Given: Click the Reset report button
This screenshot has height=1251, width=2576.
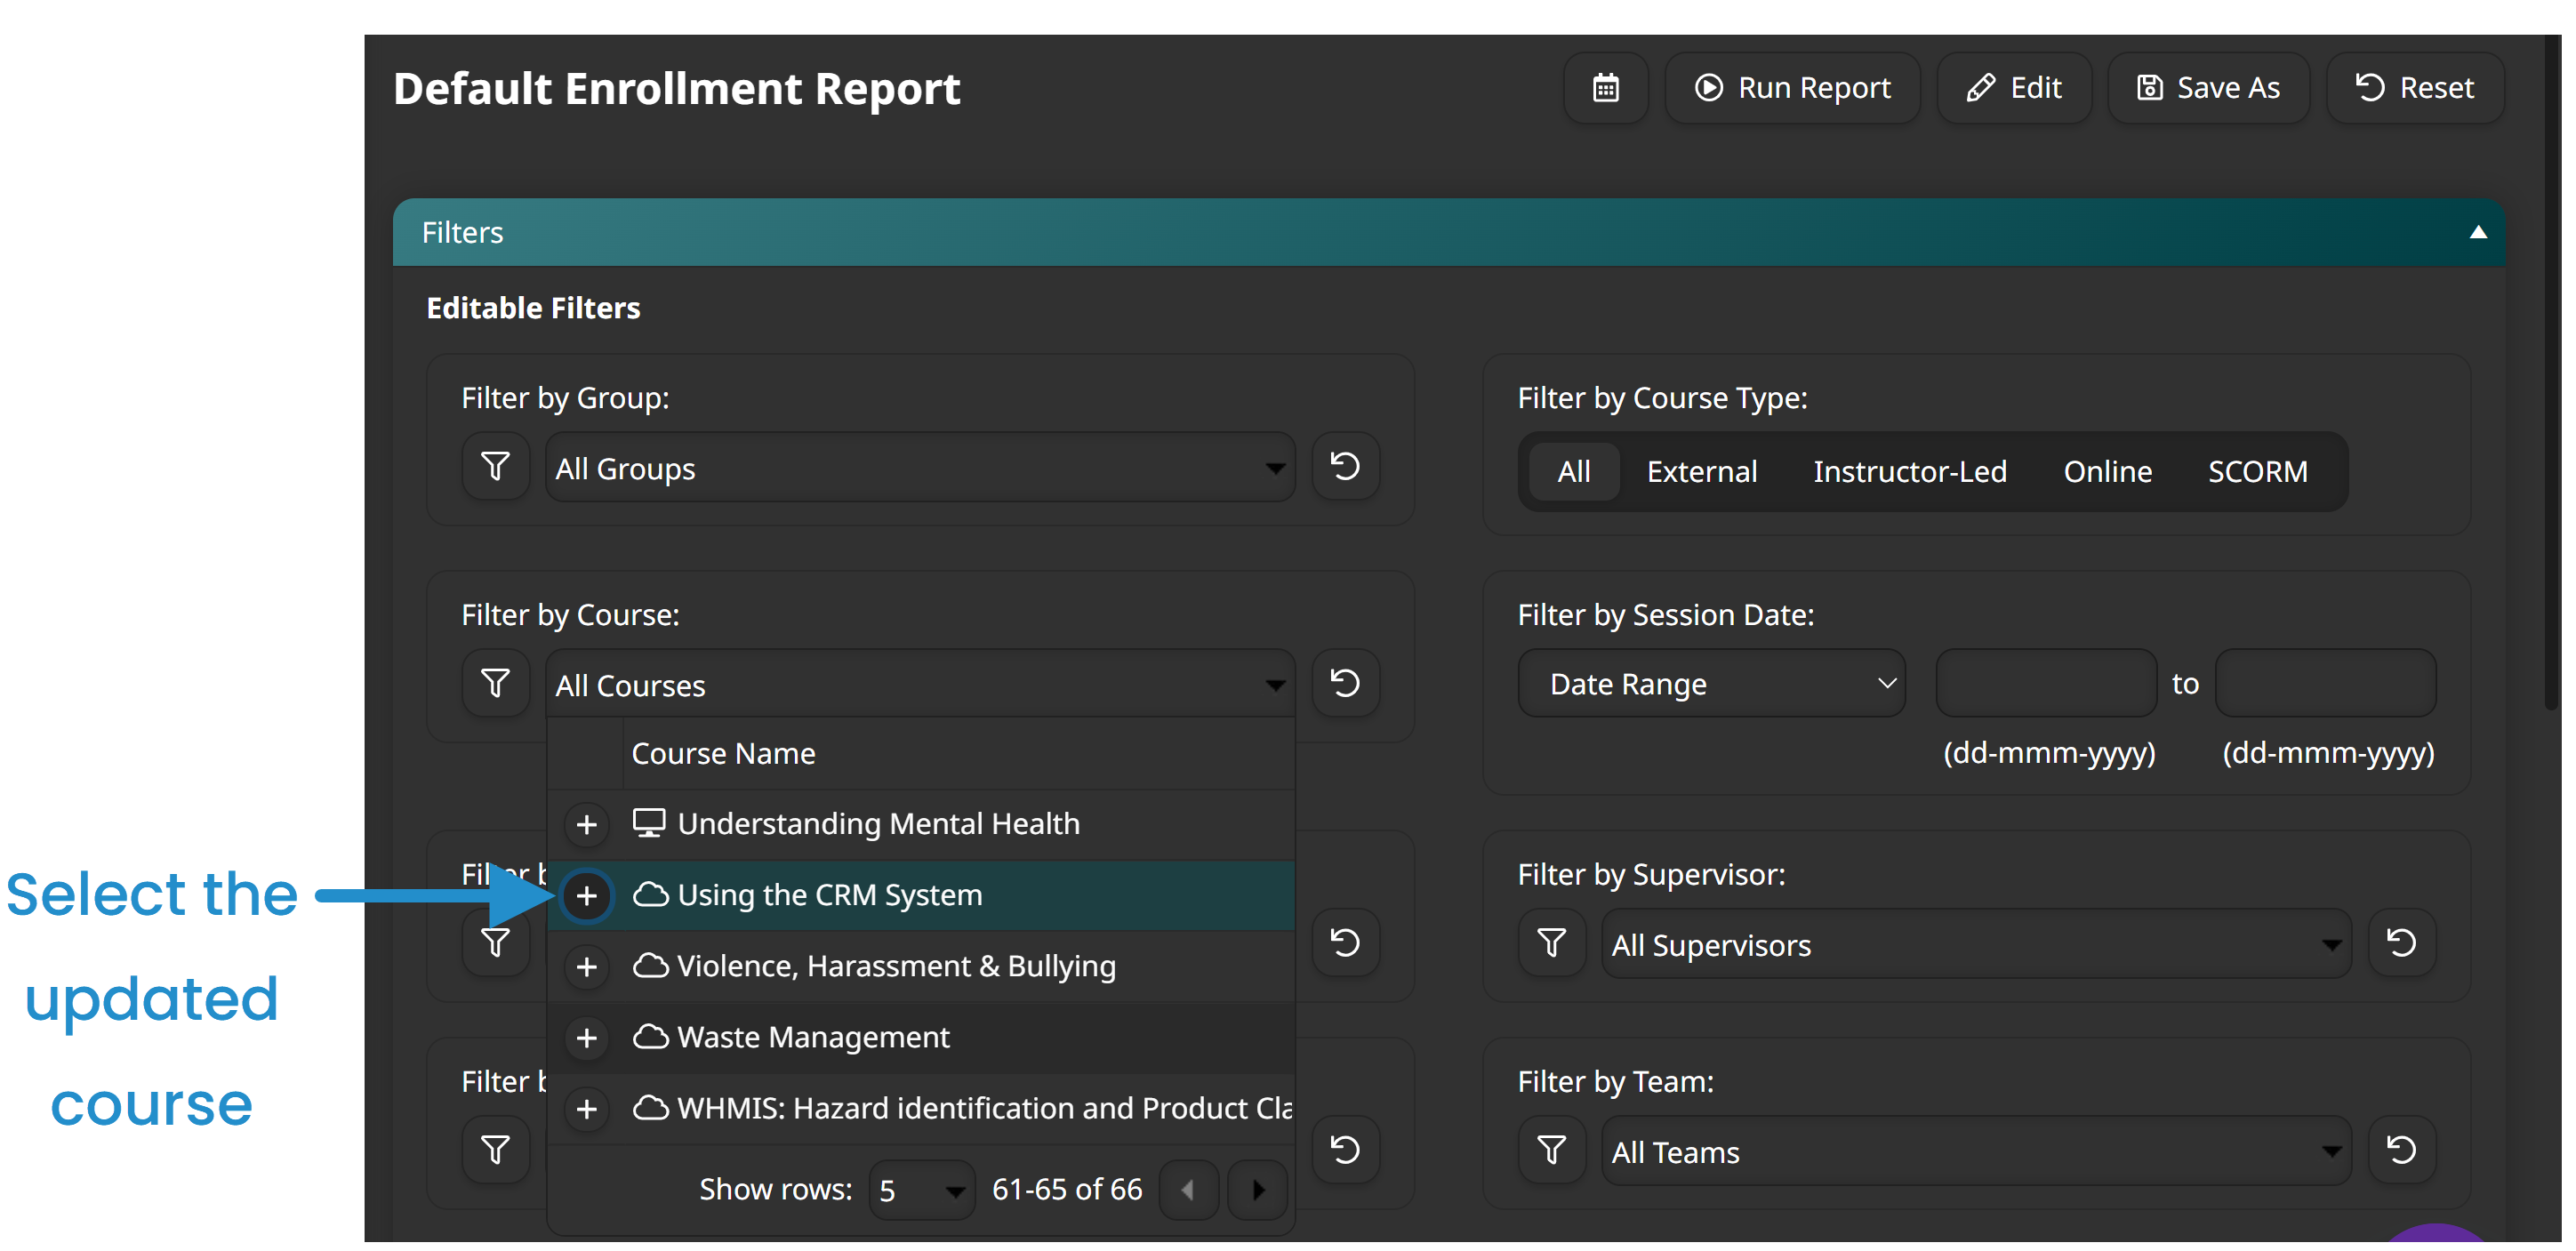Looking at the screenshot, I should coord(2415,88).
